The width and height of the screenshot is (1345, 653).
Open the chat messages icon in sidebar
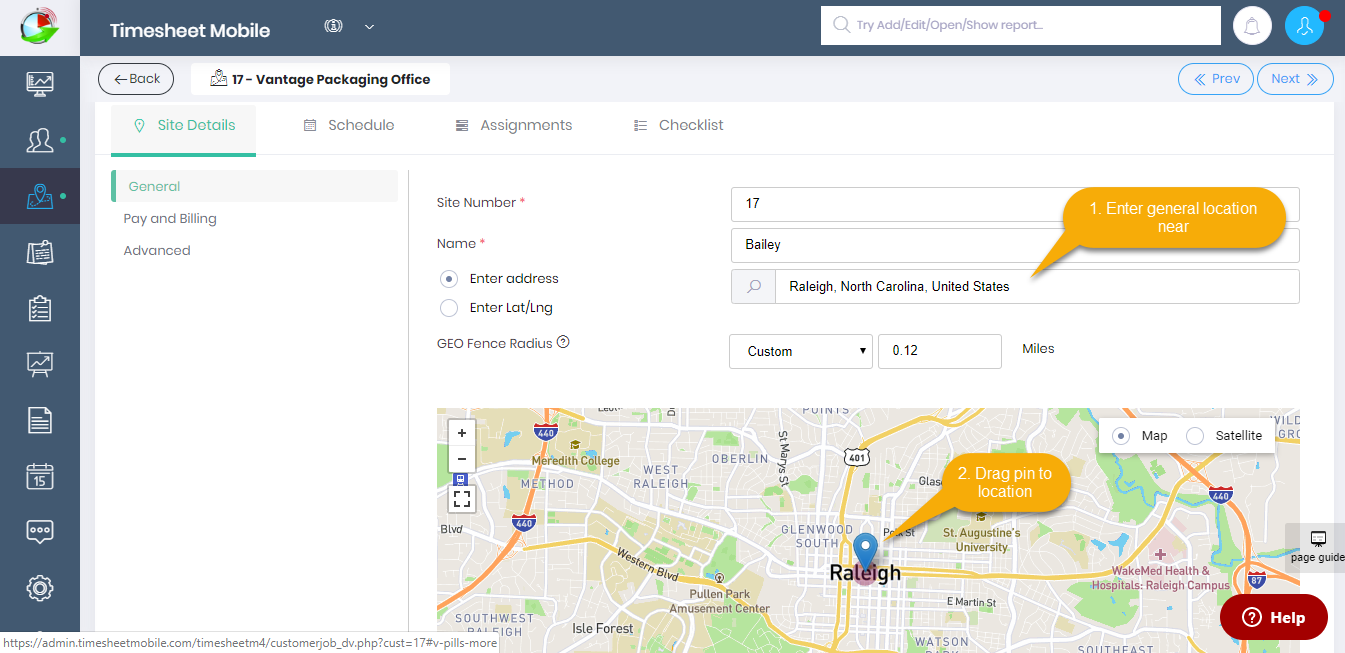pyautogui.click(x=40, y=532)
